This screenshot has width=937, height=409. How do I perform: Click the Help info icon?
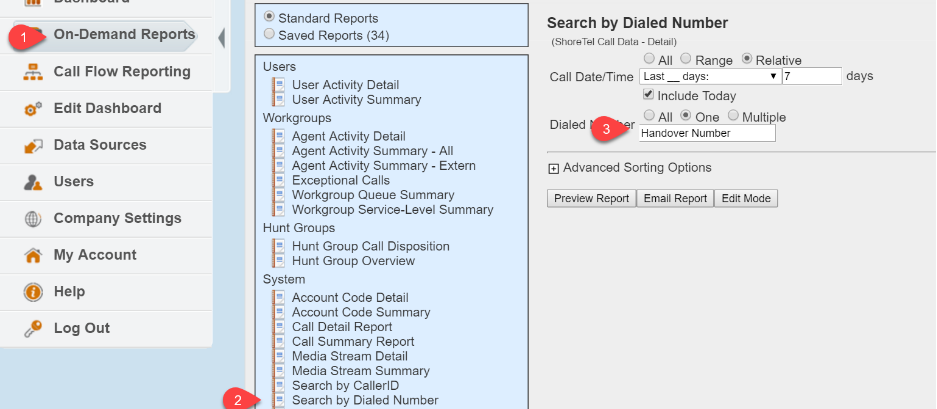pos(33,292)
